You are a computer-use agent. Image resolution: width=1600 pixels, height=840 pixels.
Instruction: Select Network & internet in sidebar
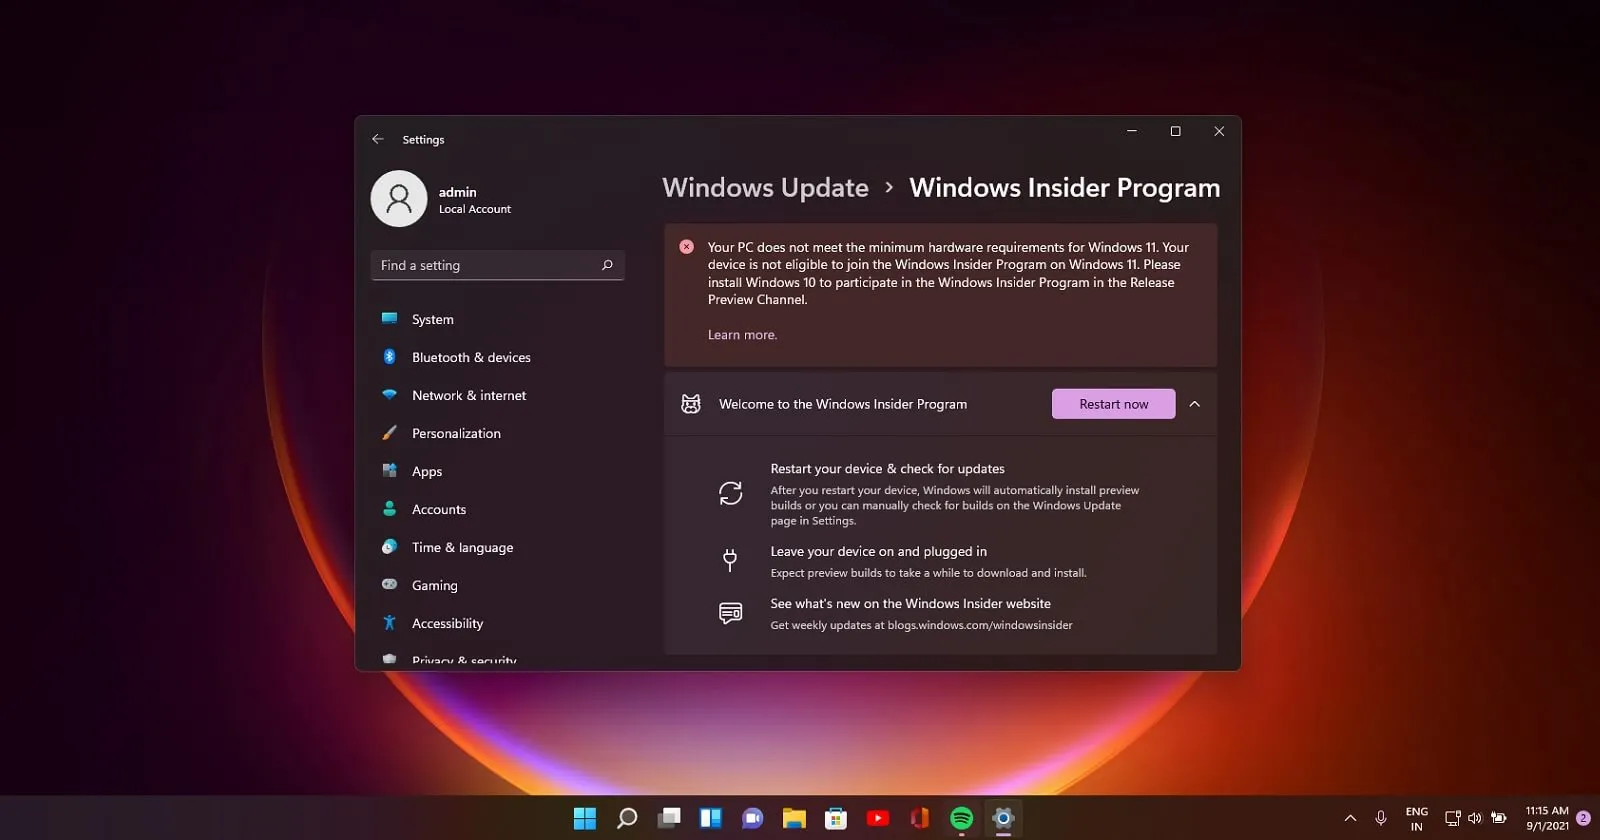[468, 395]
